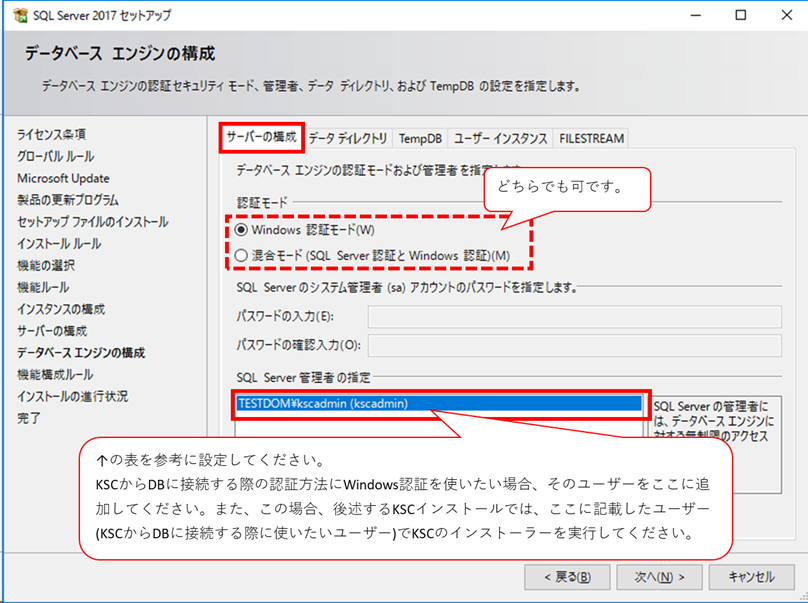Click サーバーの構成 step in sidebar list
Viewport: 808px width, 603px height.
point(52,330)
